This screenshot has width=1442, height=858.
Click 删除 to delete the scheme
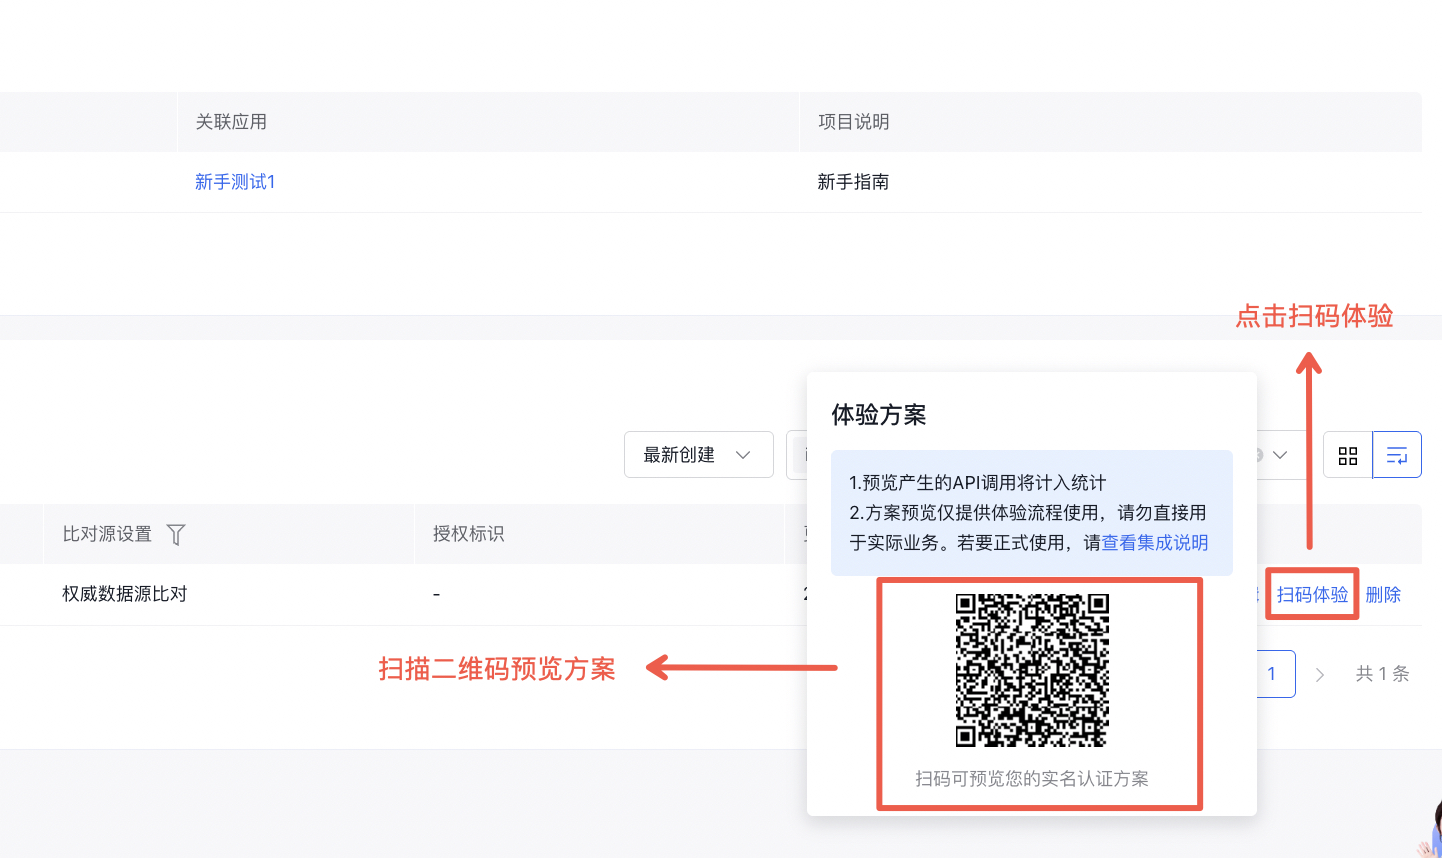click(1383, 595)
